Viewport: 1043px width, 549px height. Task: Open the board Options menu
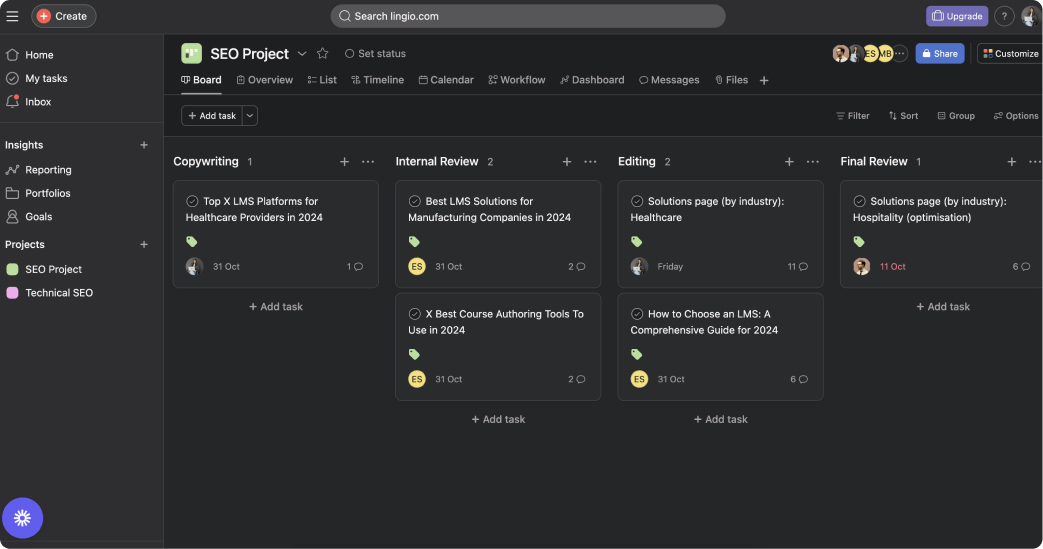pyautogui.click(x=1016, y=116)
